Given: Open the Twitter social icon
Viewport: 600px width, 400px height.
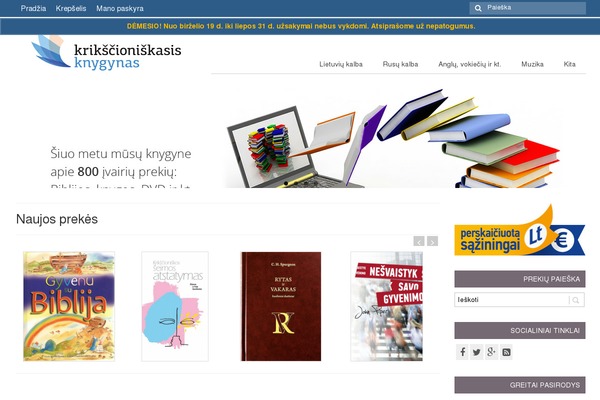Looking at the screenshot, I should (476, 352).
